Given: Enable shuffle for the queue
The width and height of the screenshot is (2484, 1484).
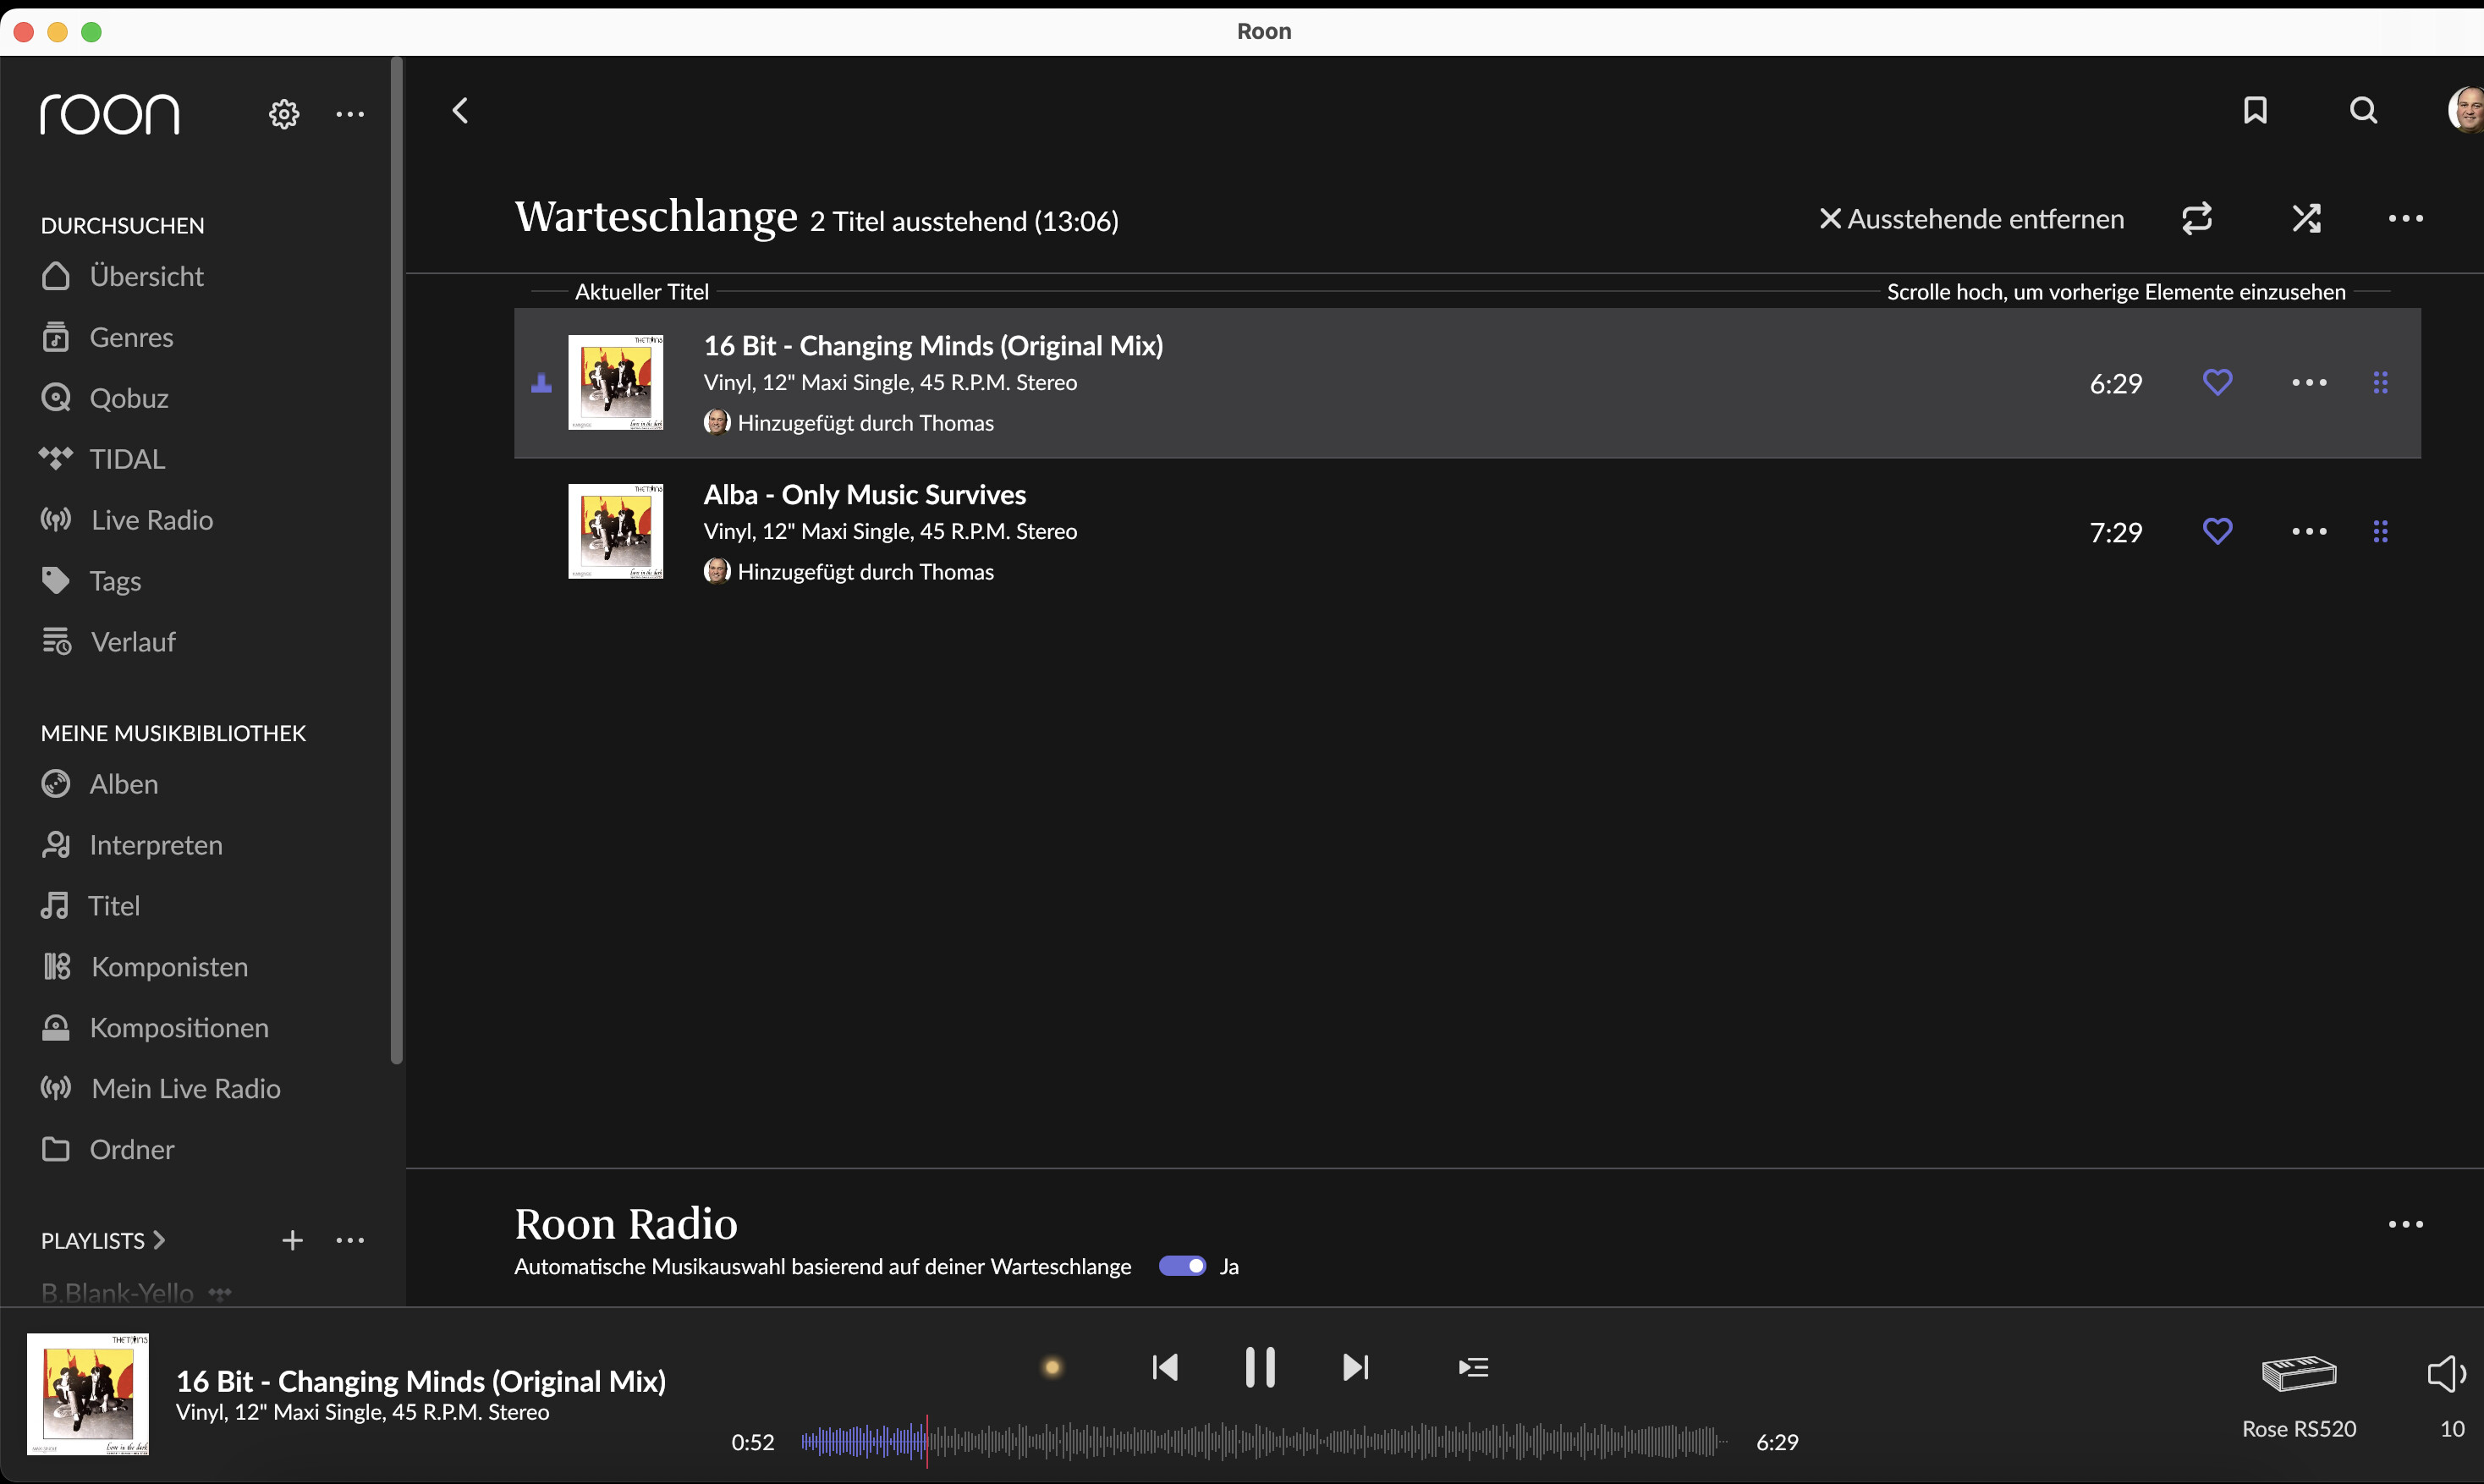Looking at the screenshot, I should pos(2306,218).
